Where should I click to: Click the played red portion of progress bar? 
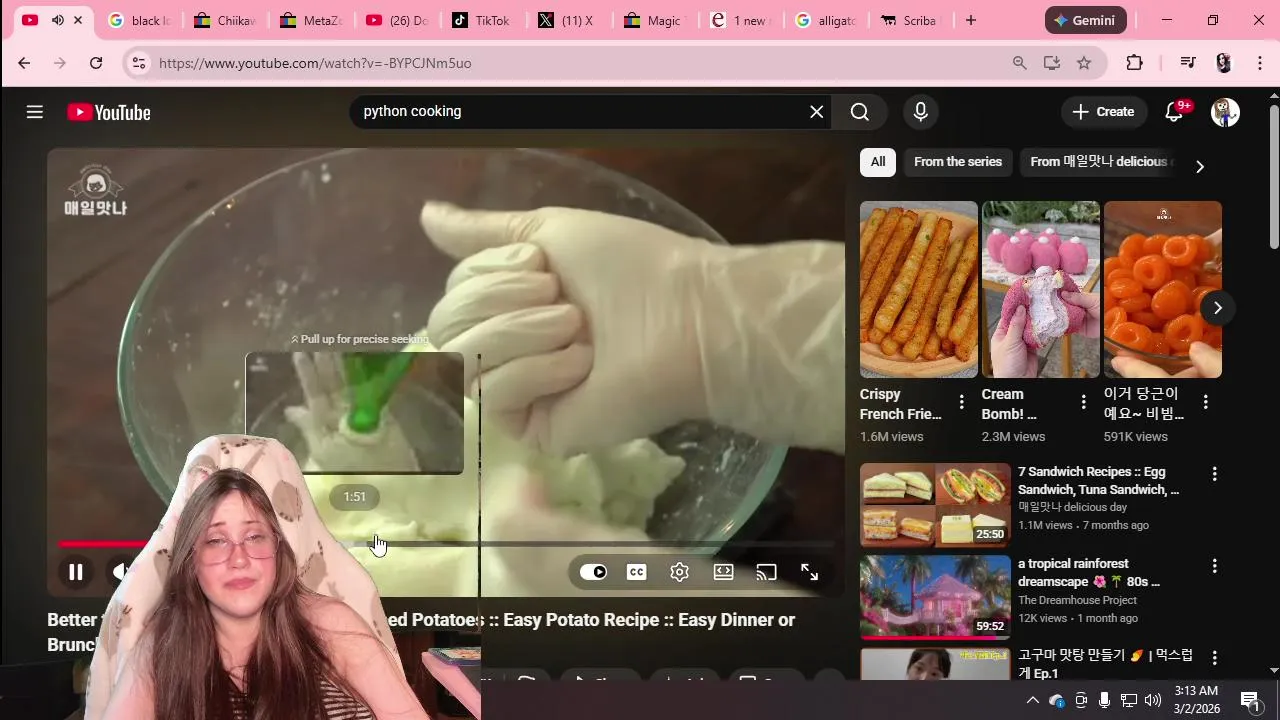click(105, 544)
